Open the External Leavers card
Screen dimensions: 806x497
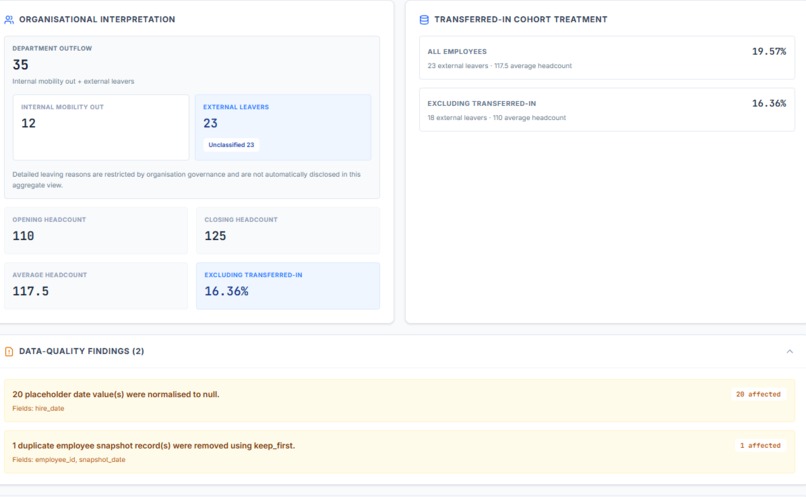pos(283,127)
